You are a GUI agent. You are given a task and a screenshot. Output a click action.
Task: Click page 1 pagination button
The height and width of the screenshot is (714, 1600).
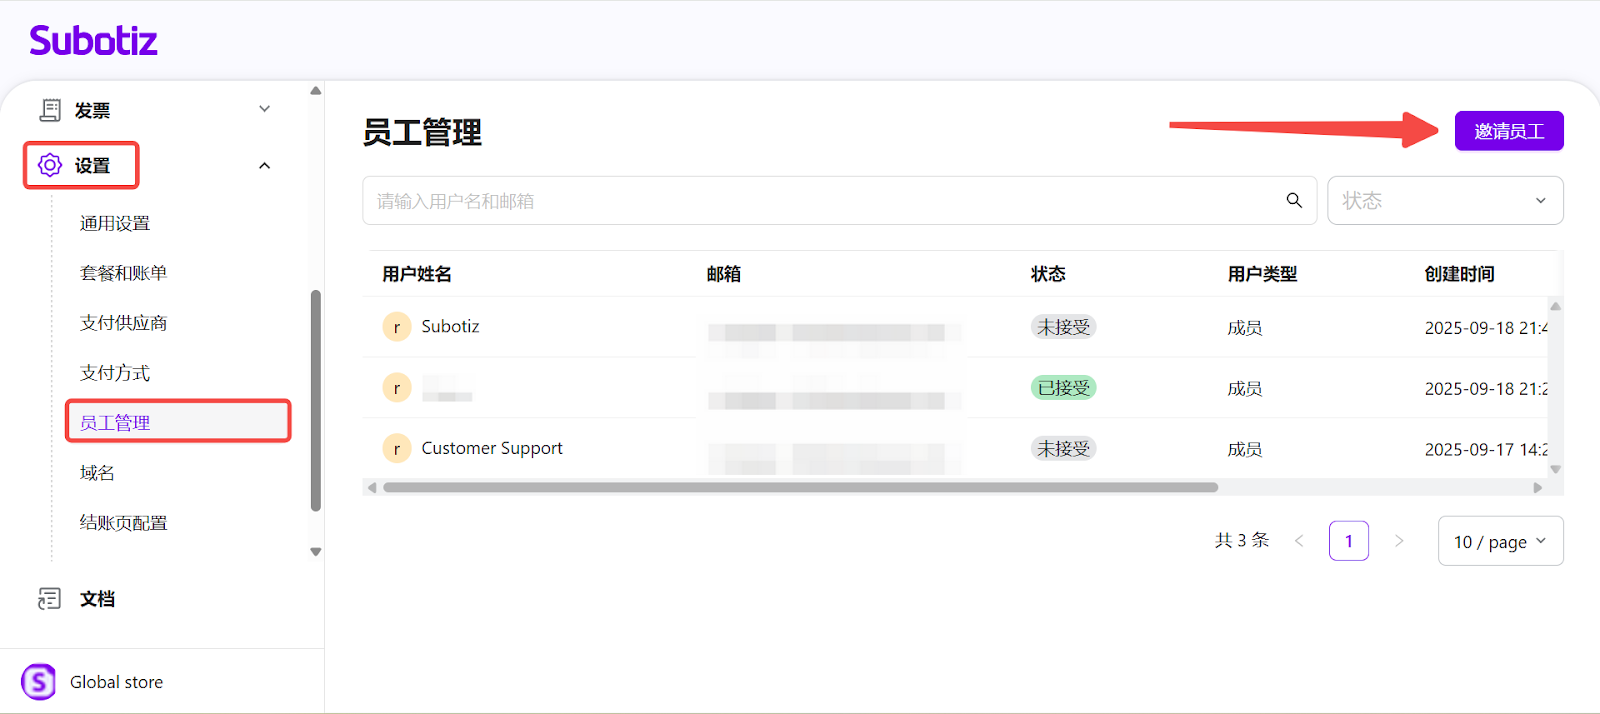coord(1348,541)
